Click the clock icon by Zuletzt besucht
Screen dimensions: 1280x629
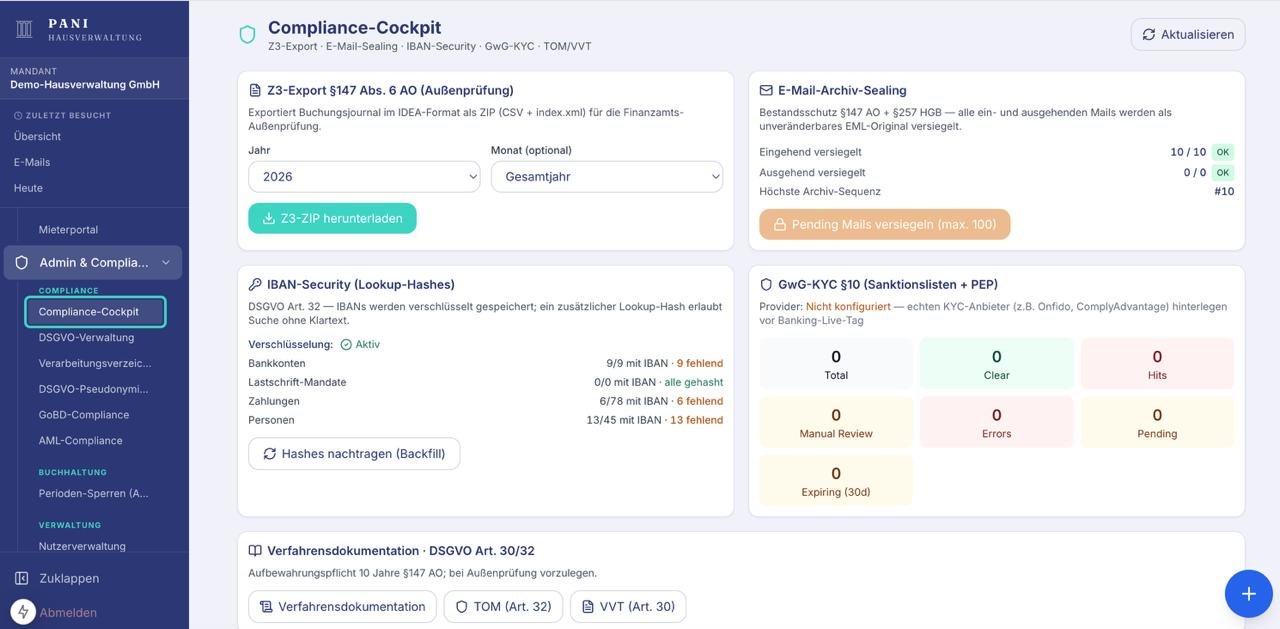[18, 115]
